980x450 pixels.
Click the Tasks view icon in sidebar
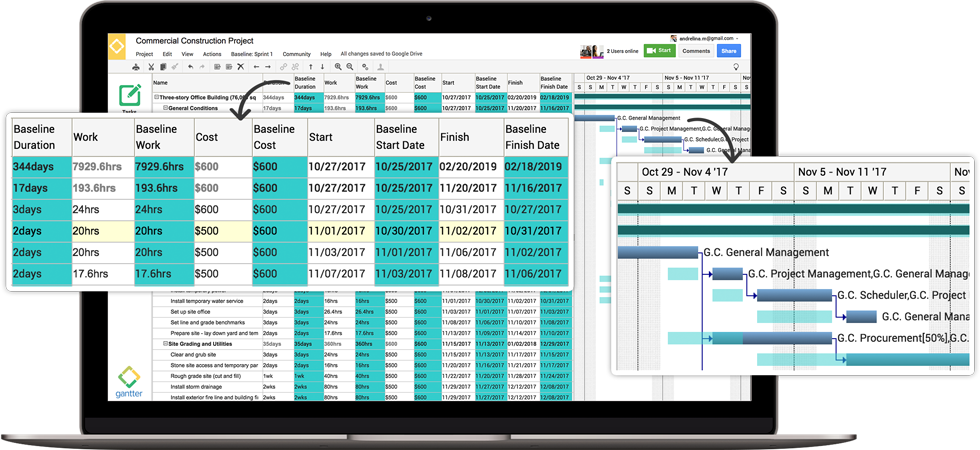pos(130,96)
